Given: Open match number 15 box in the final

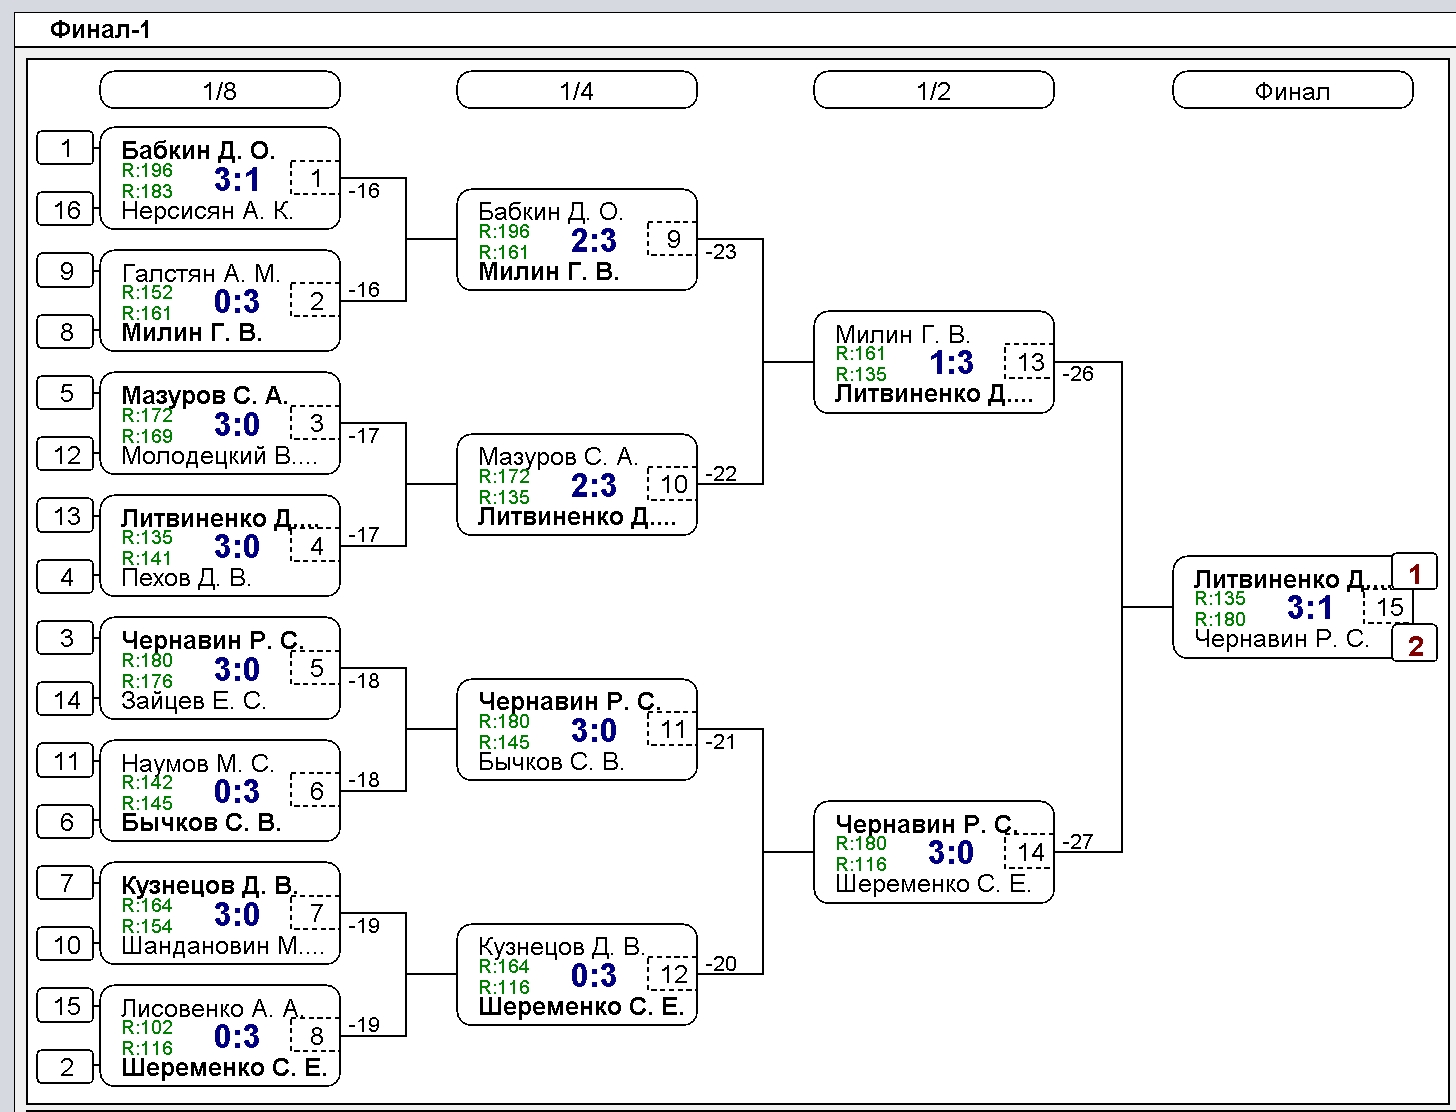Looking at the screenshot, I should click(x=1389, y=606).
